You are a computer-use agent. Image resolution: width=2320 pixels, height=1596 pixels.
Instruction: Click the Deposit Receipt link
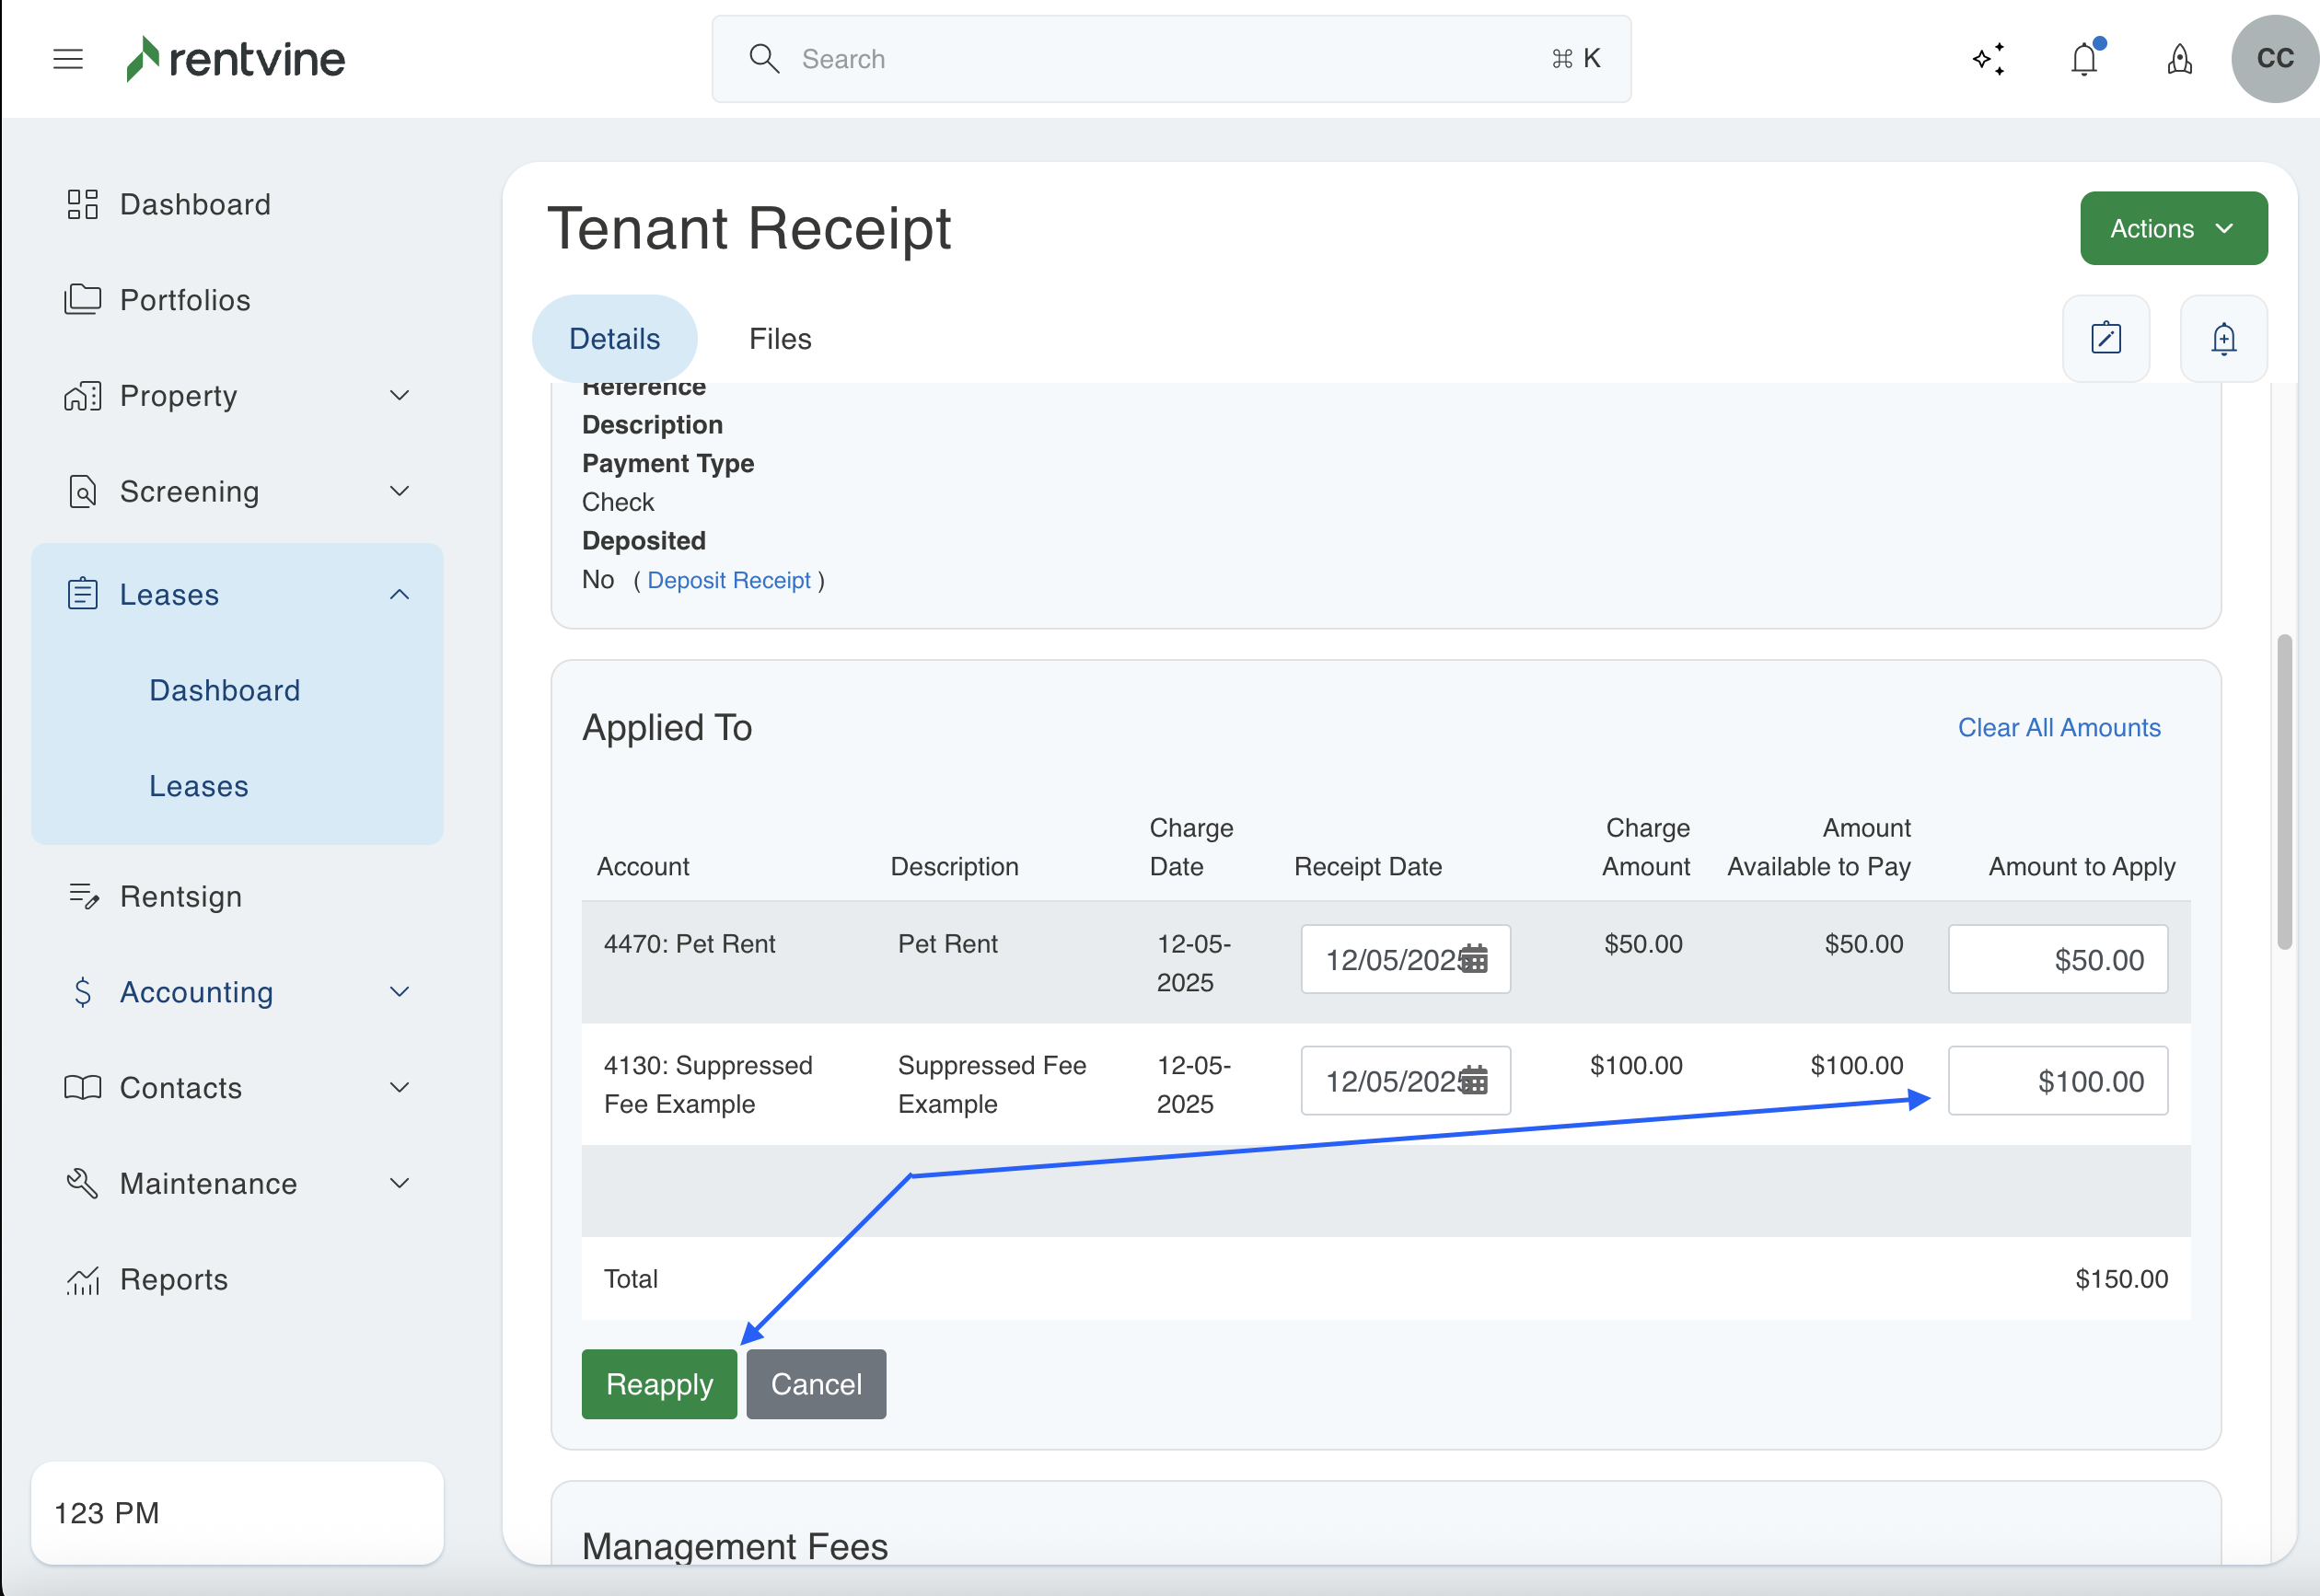pos(729,580)
